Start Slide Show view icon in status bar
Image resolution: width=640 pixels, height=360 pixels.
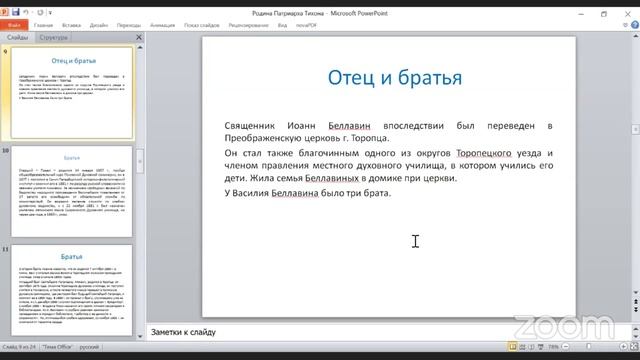(541, 347)
